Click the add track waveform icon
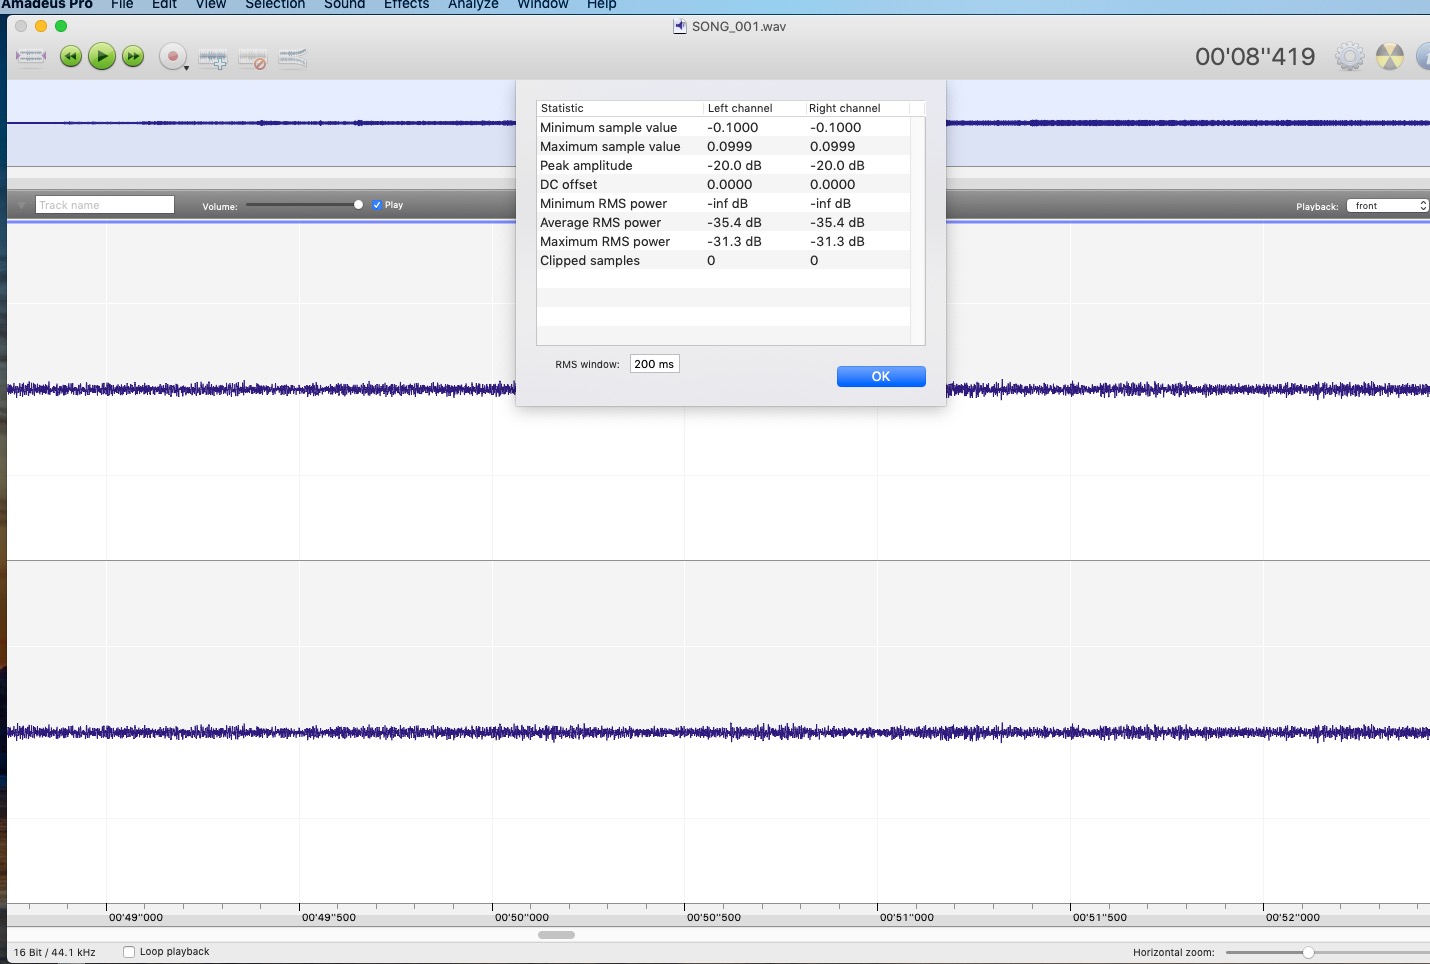1430x964 pixels. click(x=212, y=59)
